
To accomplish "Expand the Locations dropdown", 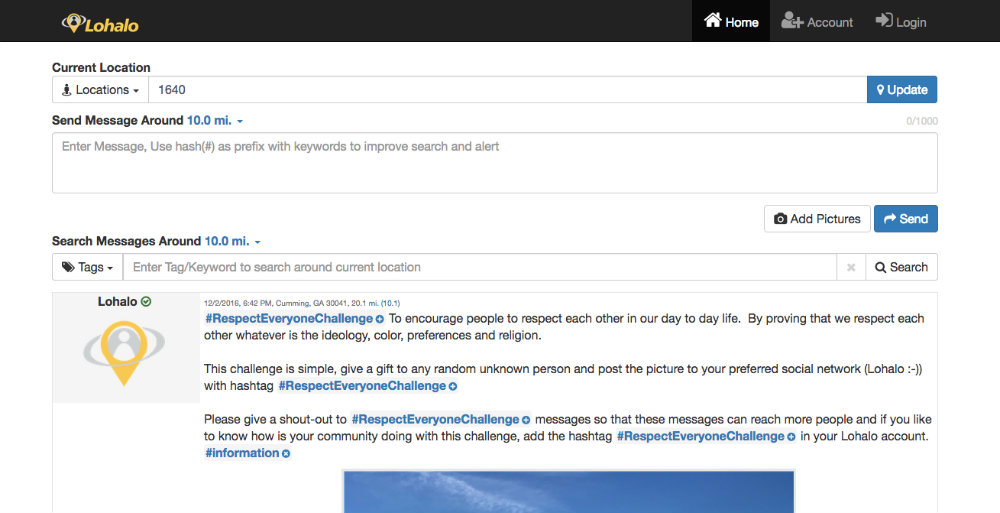I will tap(100, 90).
